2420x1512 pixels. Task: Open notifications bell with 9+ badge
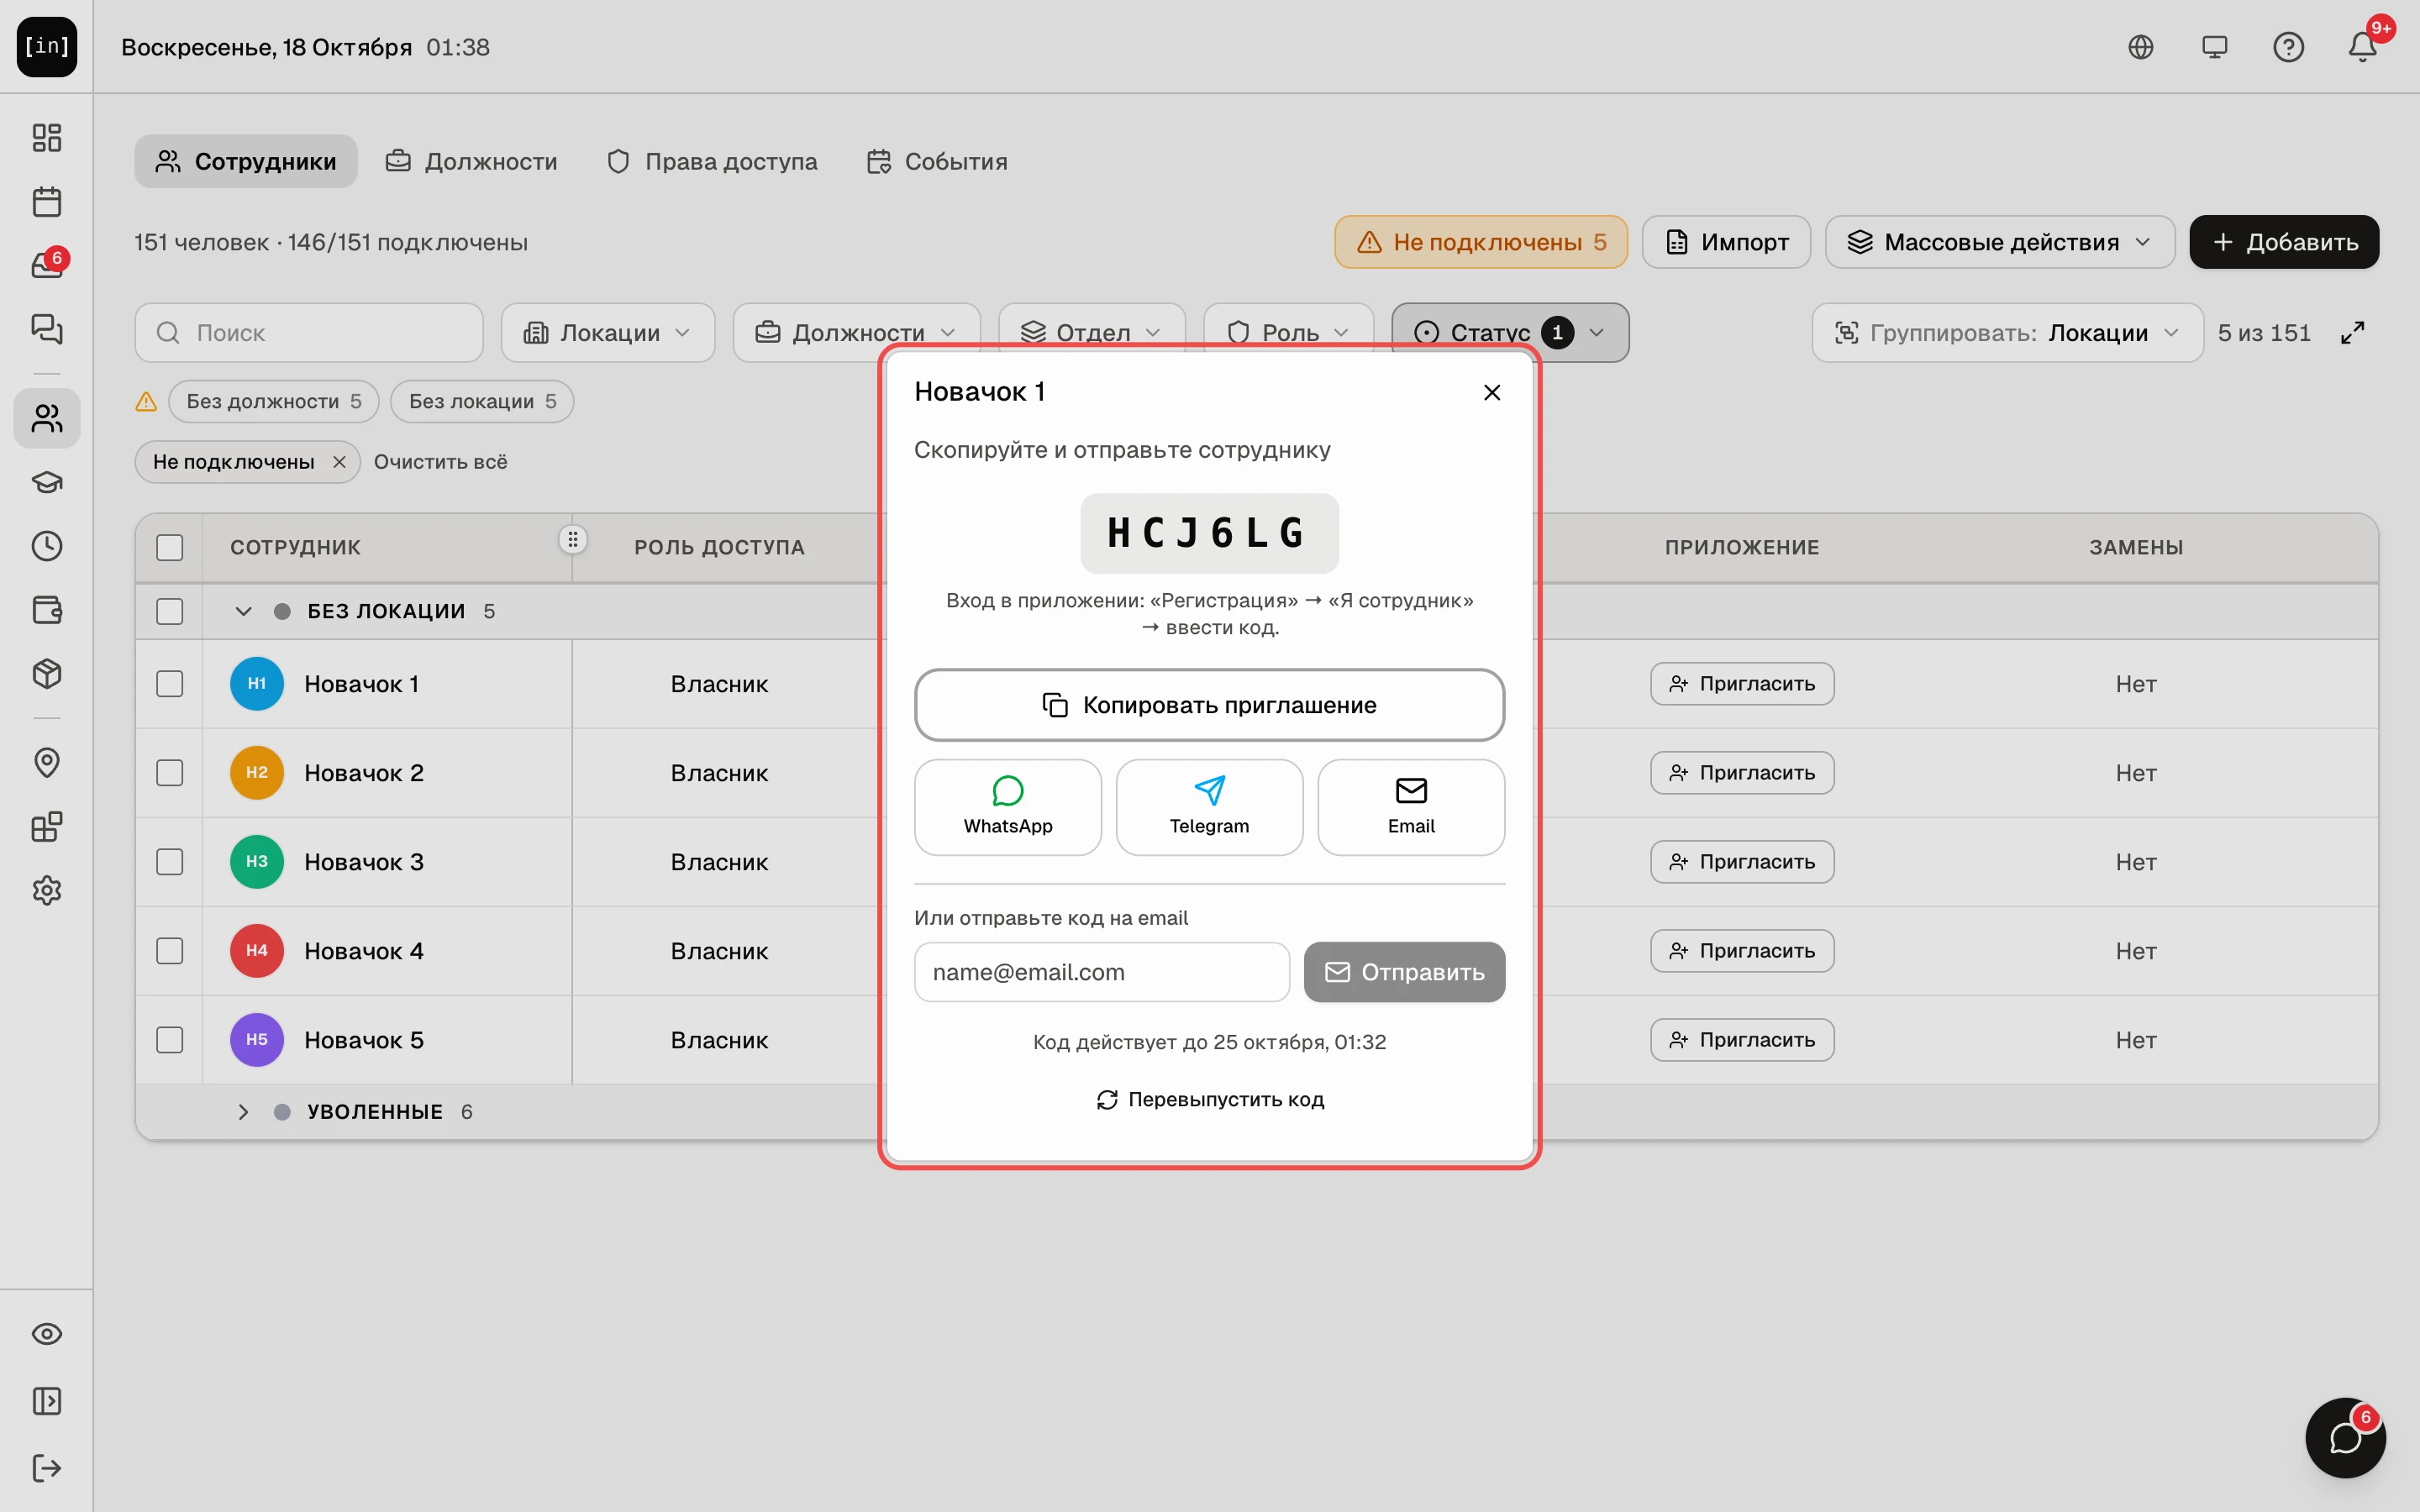(x=2362, y=47)
